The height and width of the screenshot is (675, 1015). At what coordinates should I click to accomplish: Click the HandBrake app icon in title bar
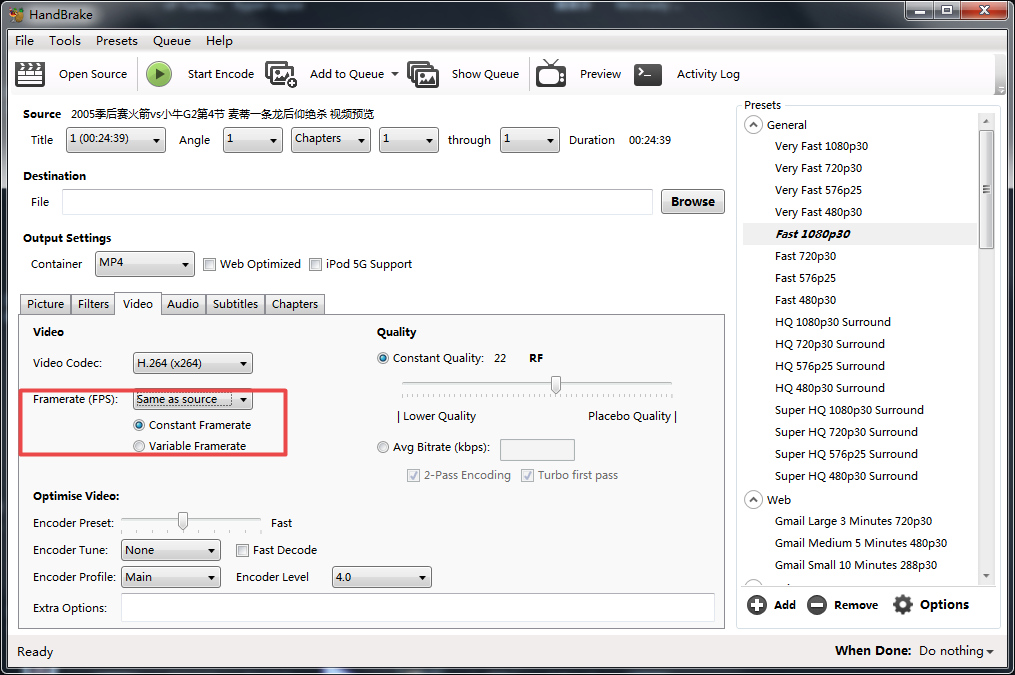(x=16, y=14)
